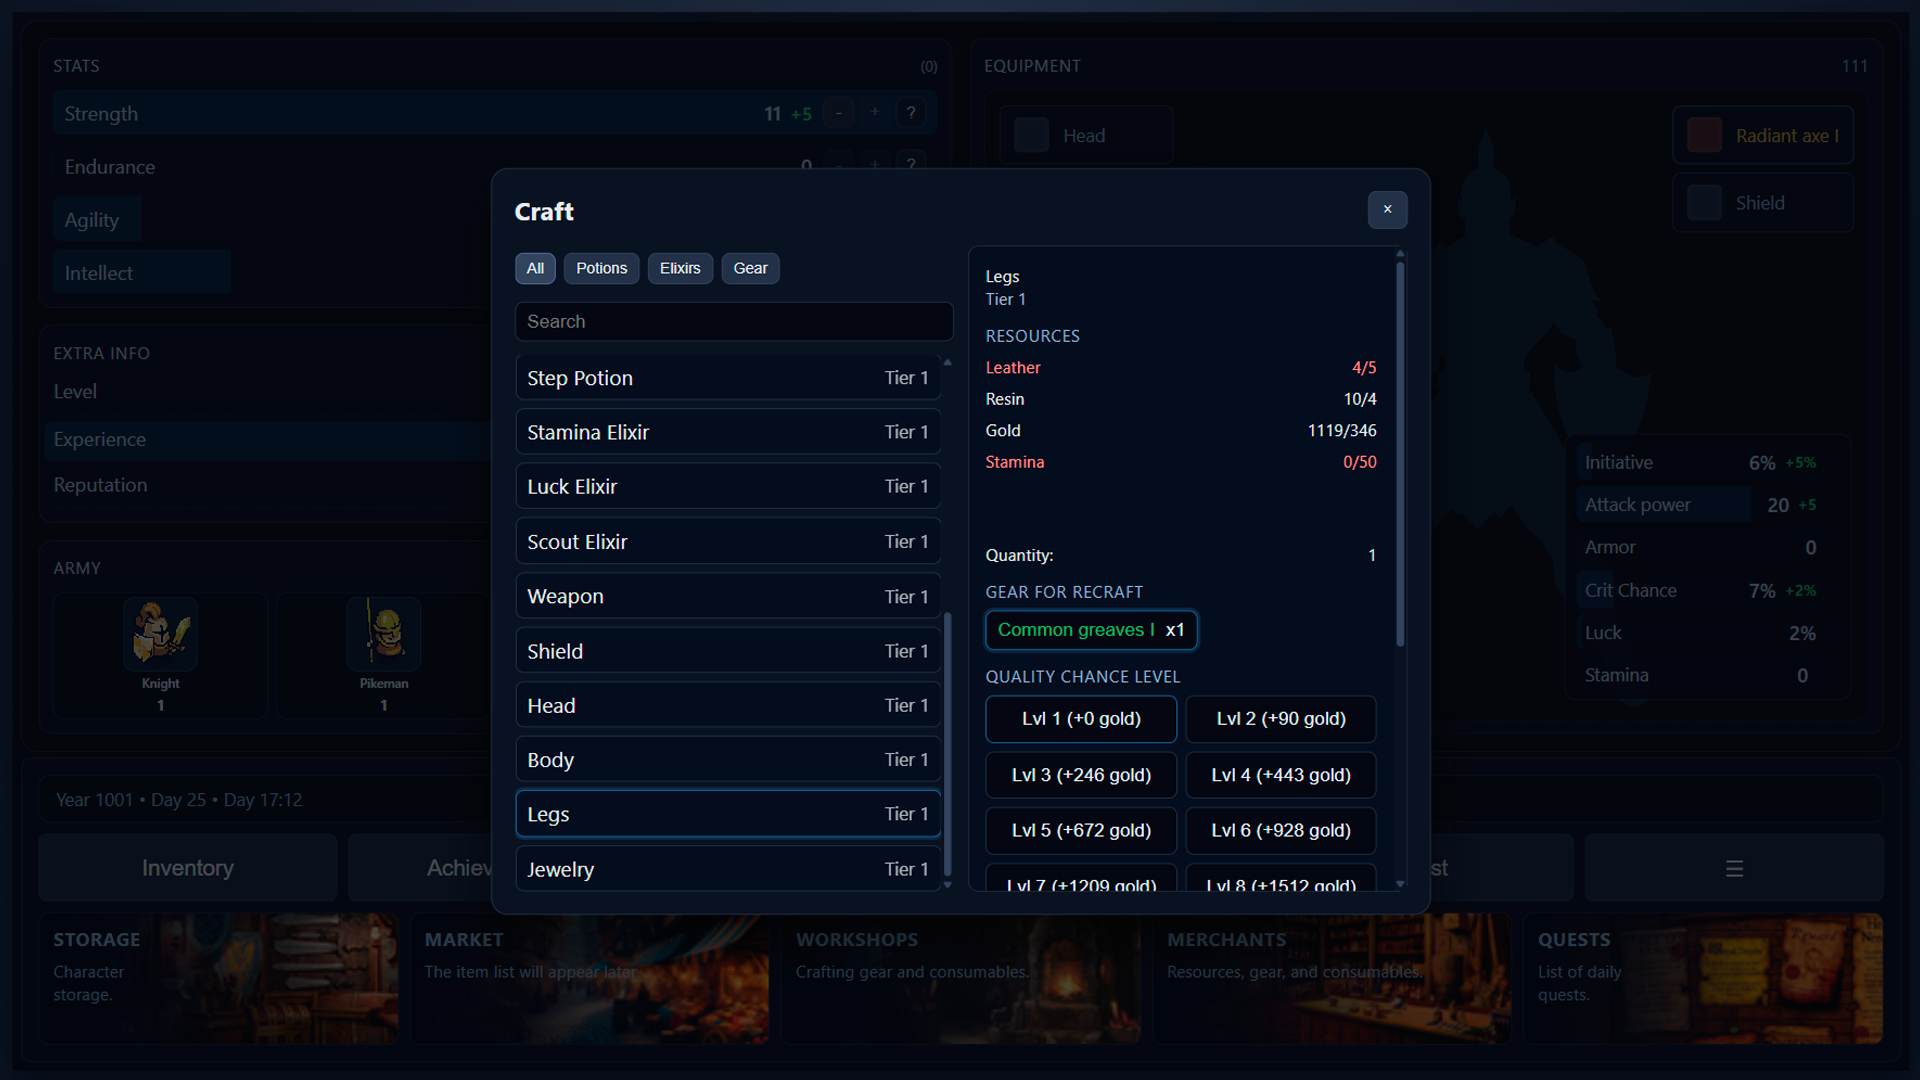Select the Gear crafting filter
The width and height of the screenshot is (1920, 1080).
750,268
